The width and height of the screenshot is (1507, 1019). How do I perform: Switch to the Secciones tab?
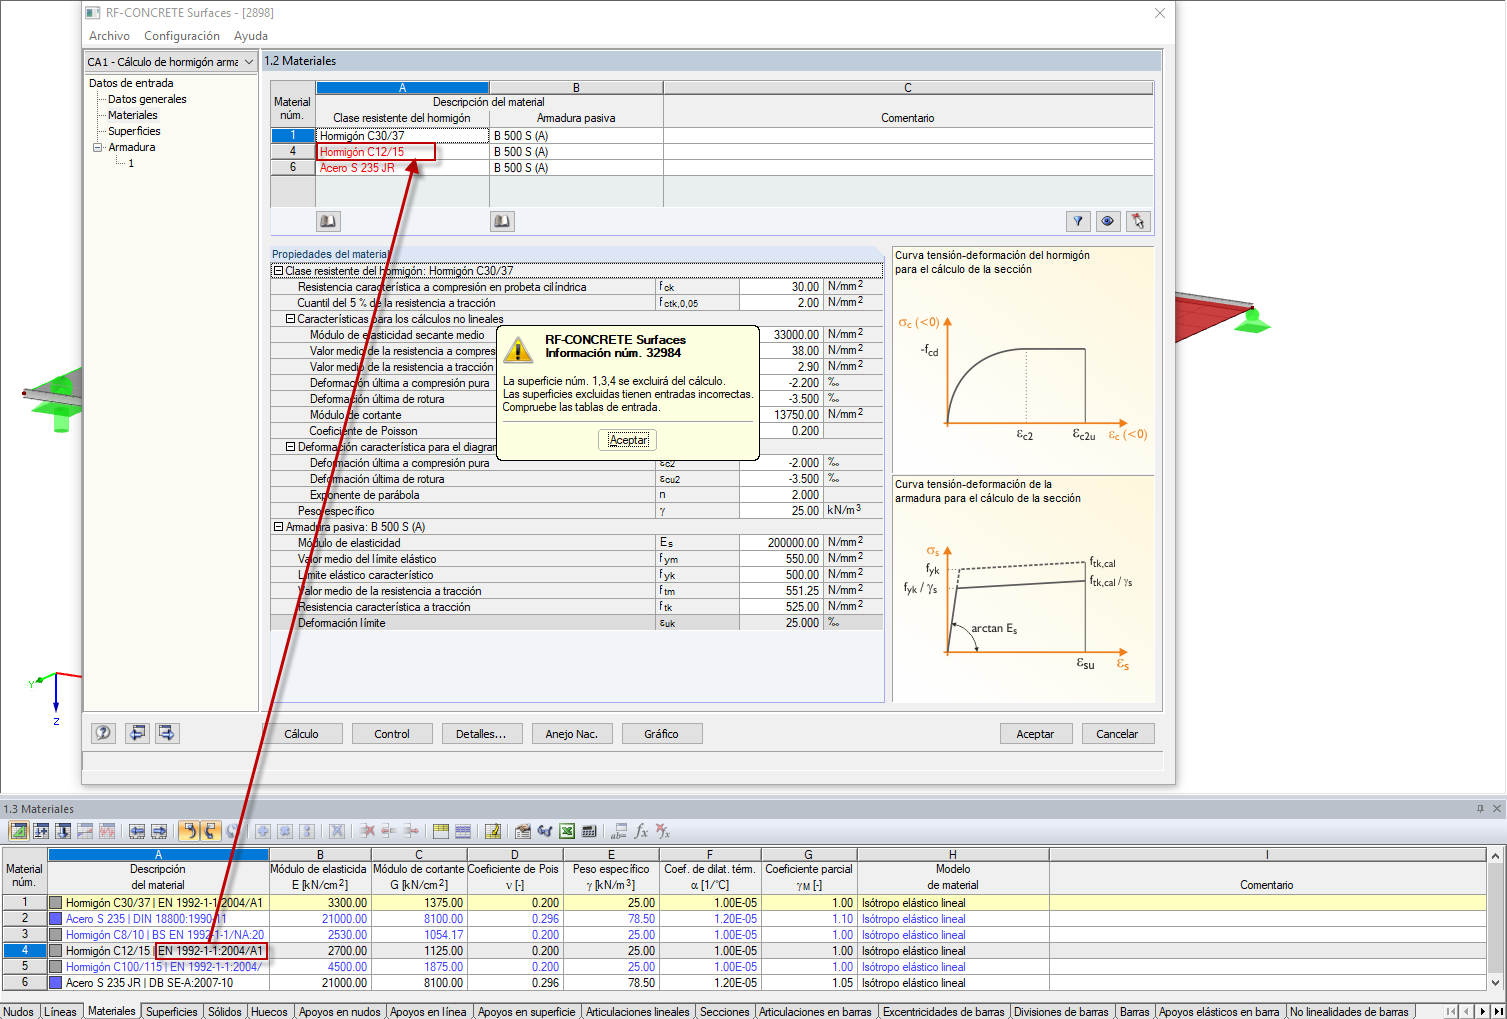[725, 1011]
